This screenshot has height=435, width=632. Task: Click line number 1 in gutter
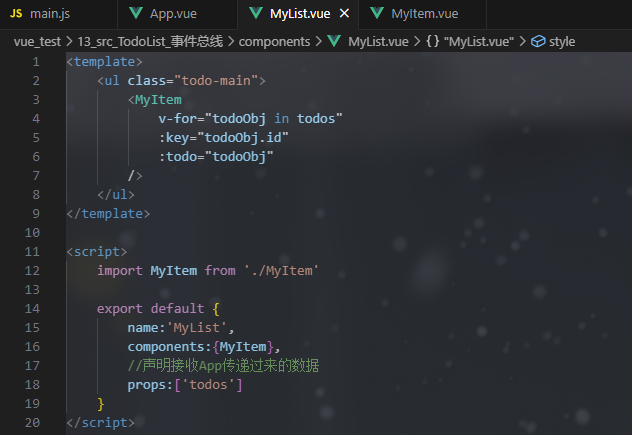(36, 62)
